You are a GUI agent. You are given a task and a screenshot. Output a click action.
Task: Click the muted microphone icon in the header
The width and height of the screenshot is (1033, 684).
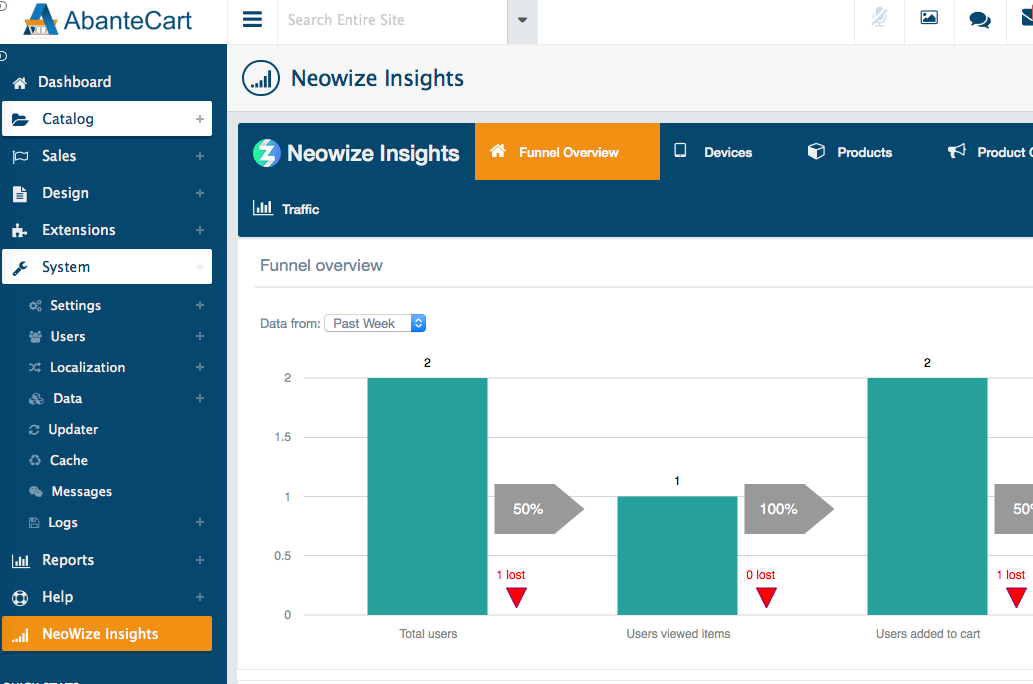879,18
